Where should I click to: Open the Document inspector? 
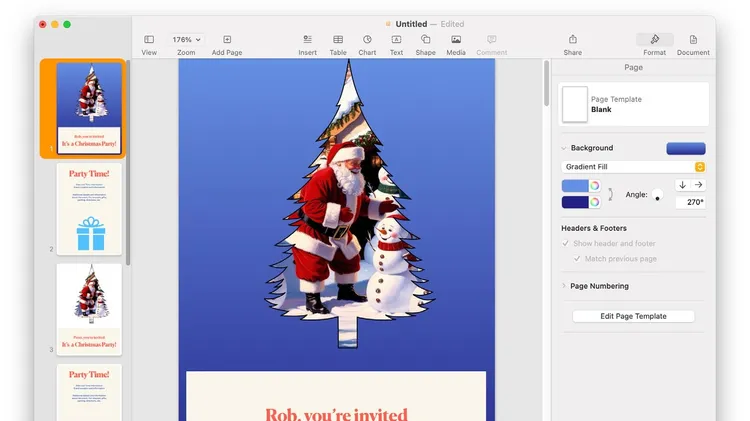click(x=693, y=39)
